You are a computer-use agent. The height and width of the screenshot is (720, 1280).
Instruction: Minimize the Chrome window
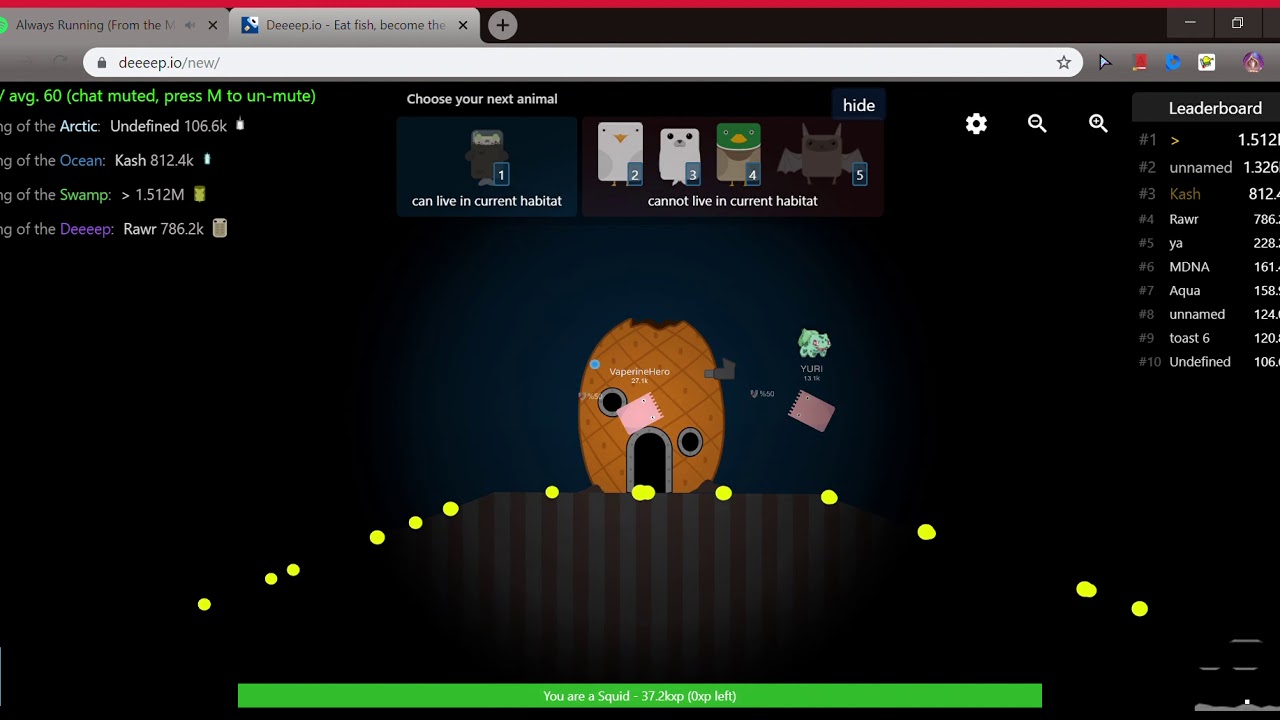[1190, 22]
